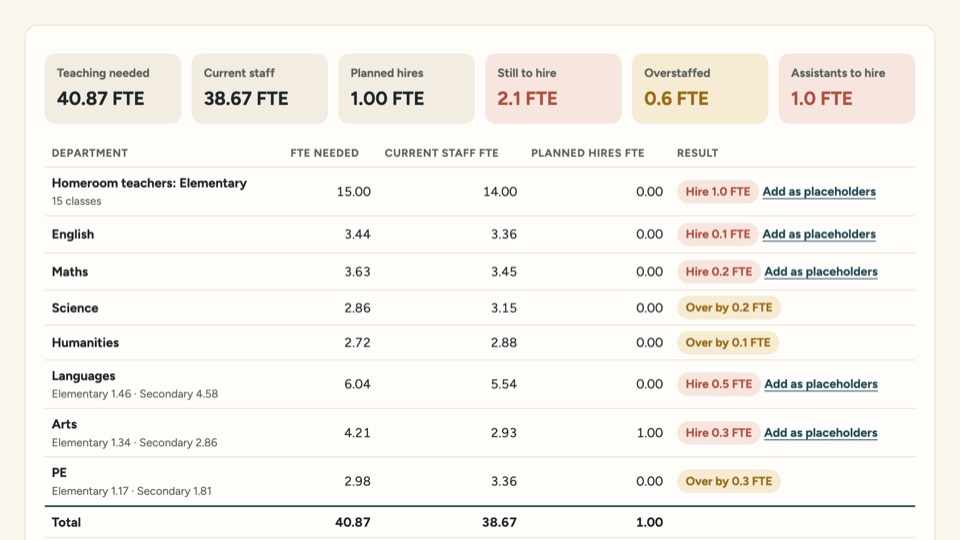Screen dimensions: 960x540
Task: Click Add as placeholders in Arts row
Action: pyautogui.click(x=820, y=433)
